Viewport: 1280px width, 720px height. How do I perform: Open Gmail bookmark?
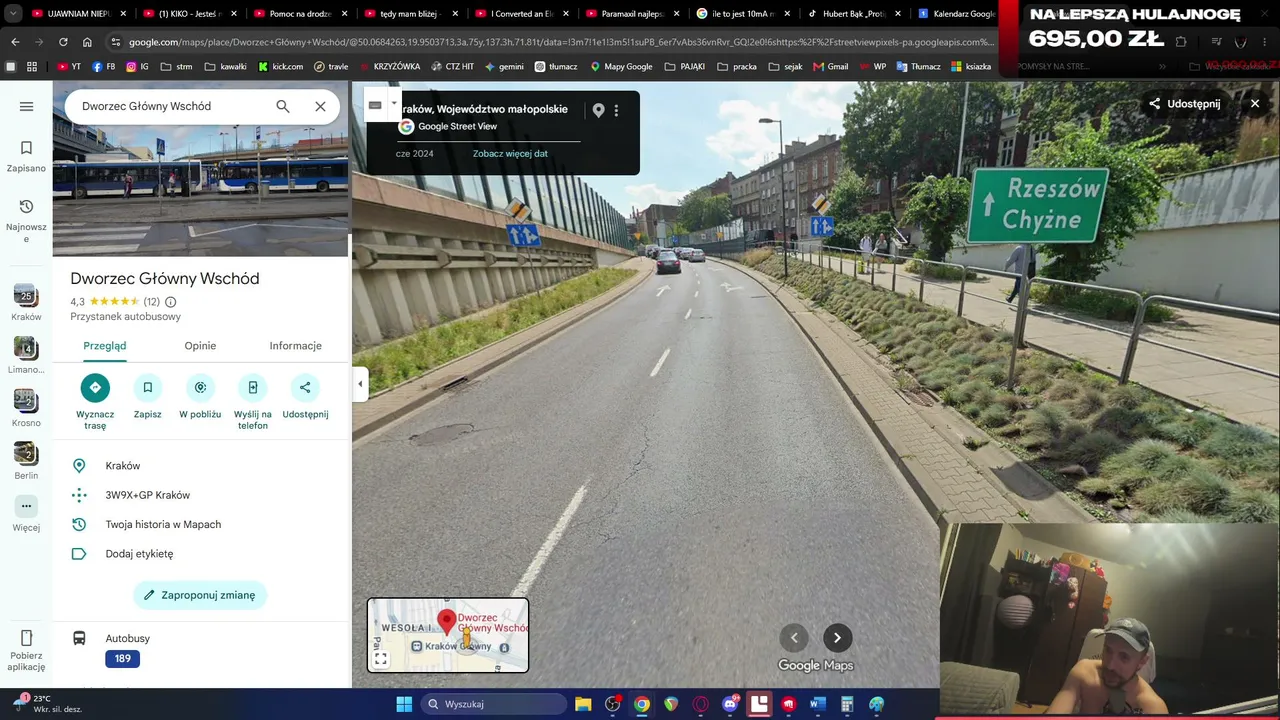(x=830, y=67)
